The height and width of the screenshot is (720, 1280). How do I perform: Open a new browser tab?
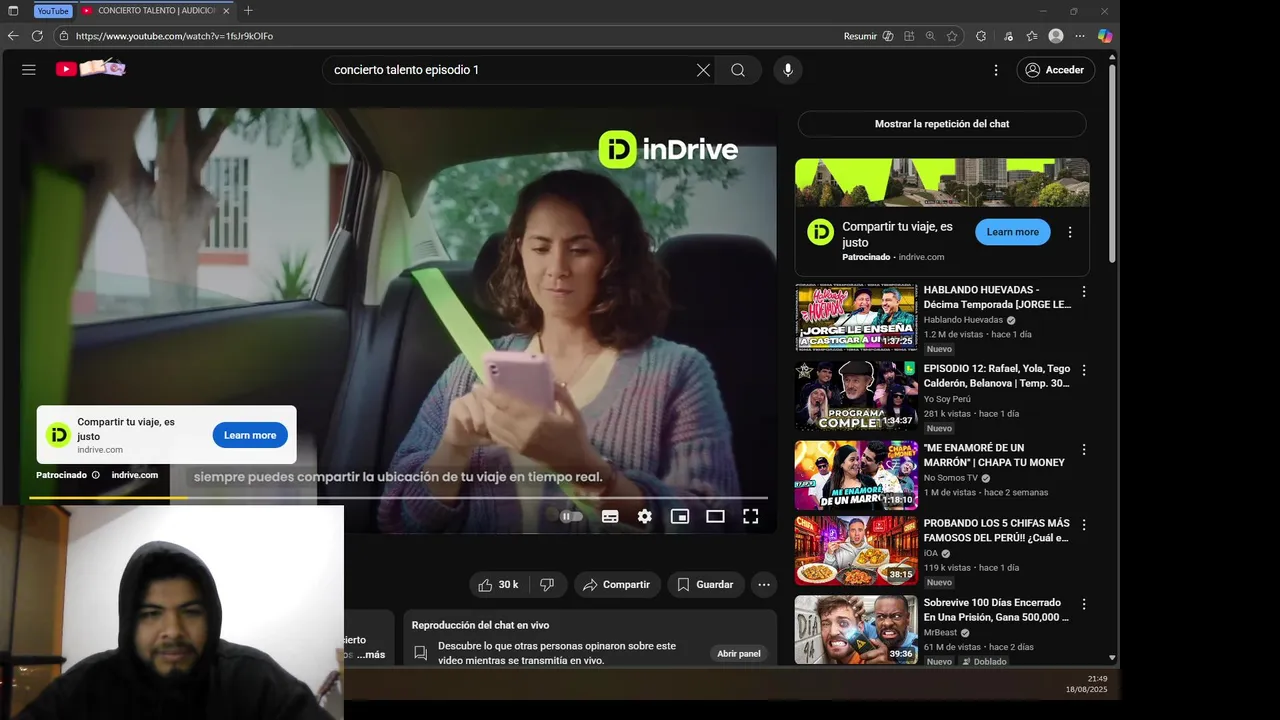point(248,11)
